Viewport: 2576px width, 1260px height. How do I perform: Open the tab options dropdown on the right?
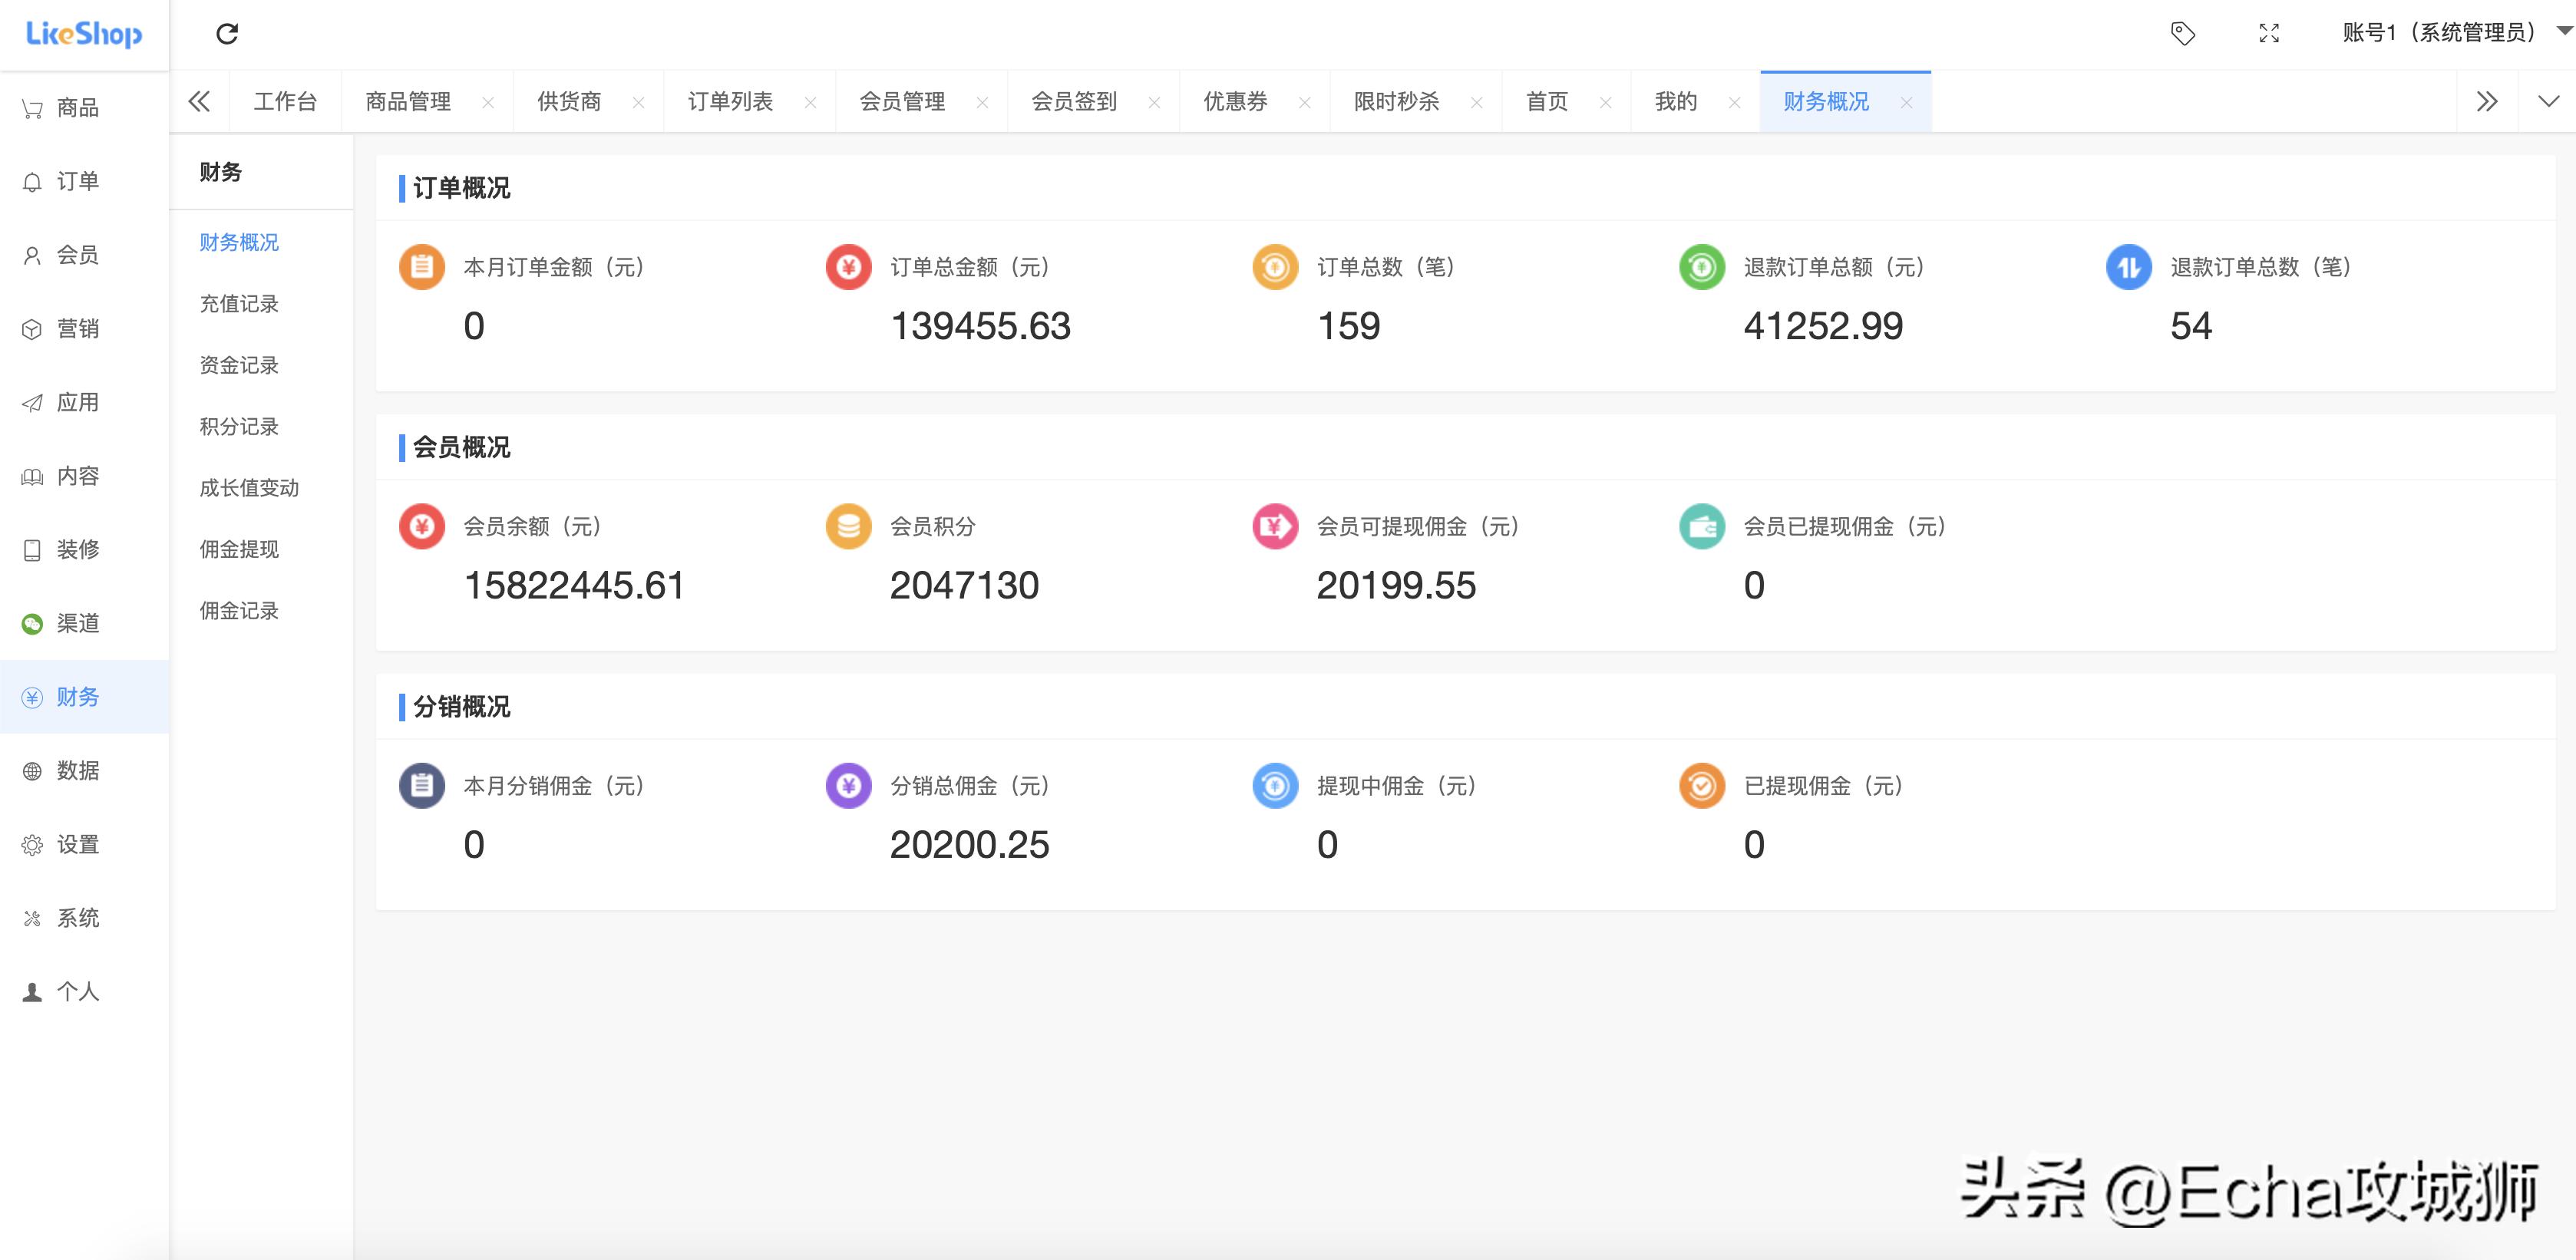[x=2549, y=101]
